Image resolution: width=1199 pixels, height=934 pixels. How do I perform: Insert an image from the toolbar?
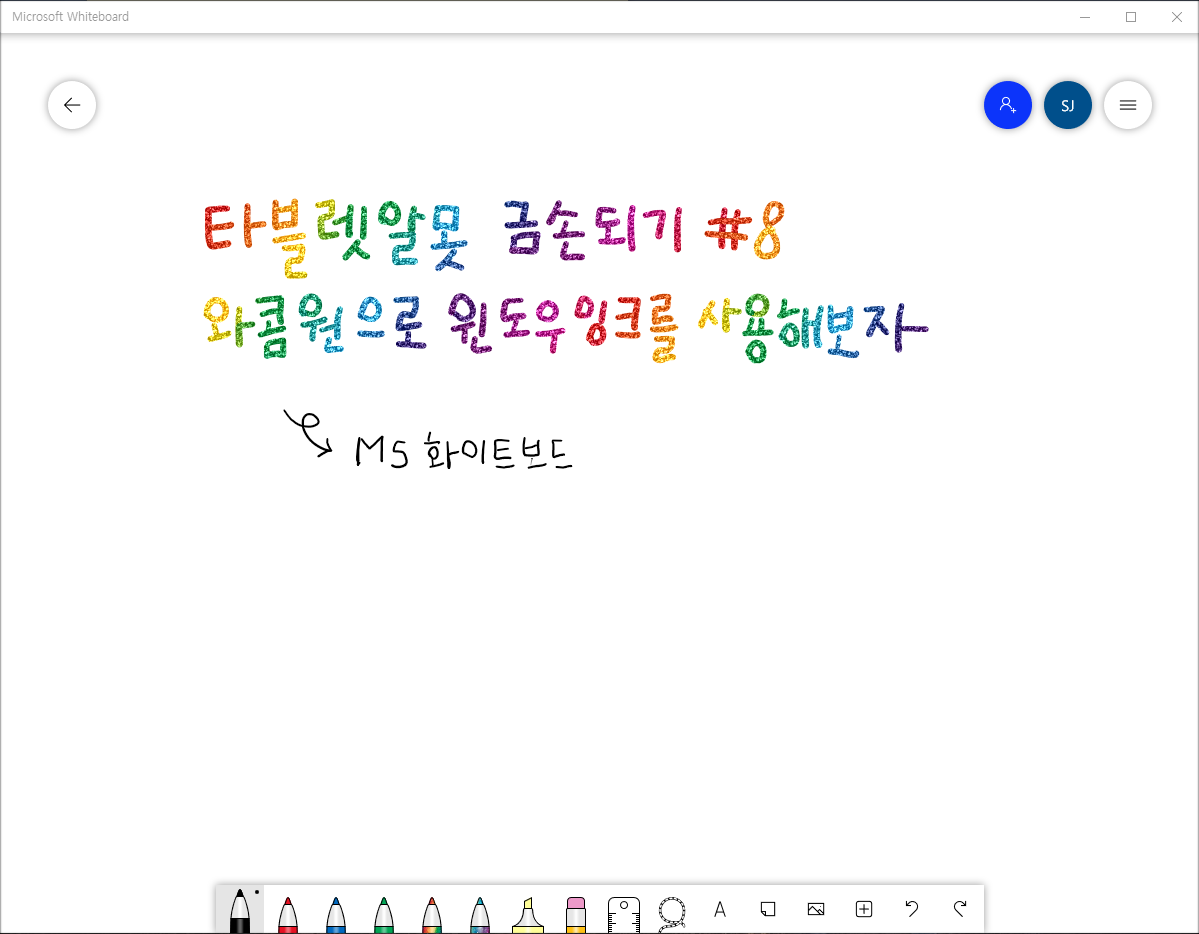tap(816, 909)
